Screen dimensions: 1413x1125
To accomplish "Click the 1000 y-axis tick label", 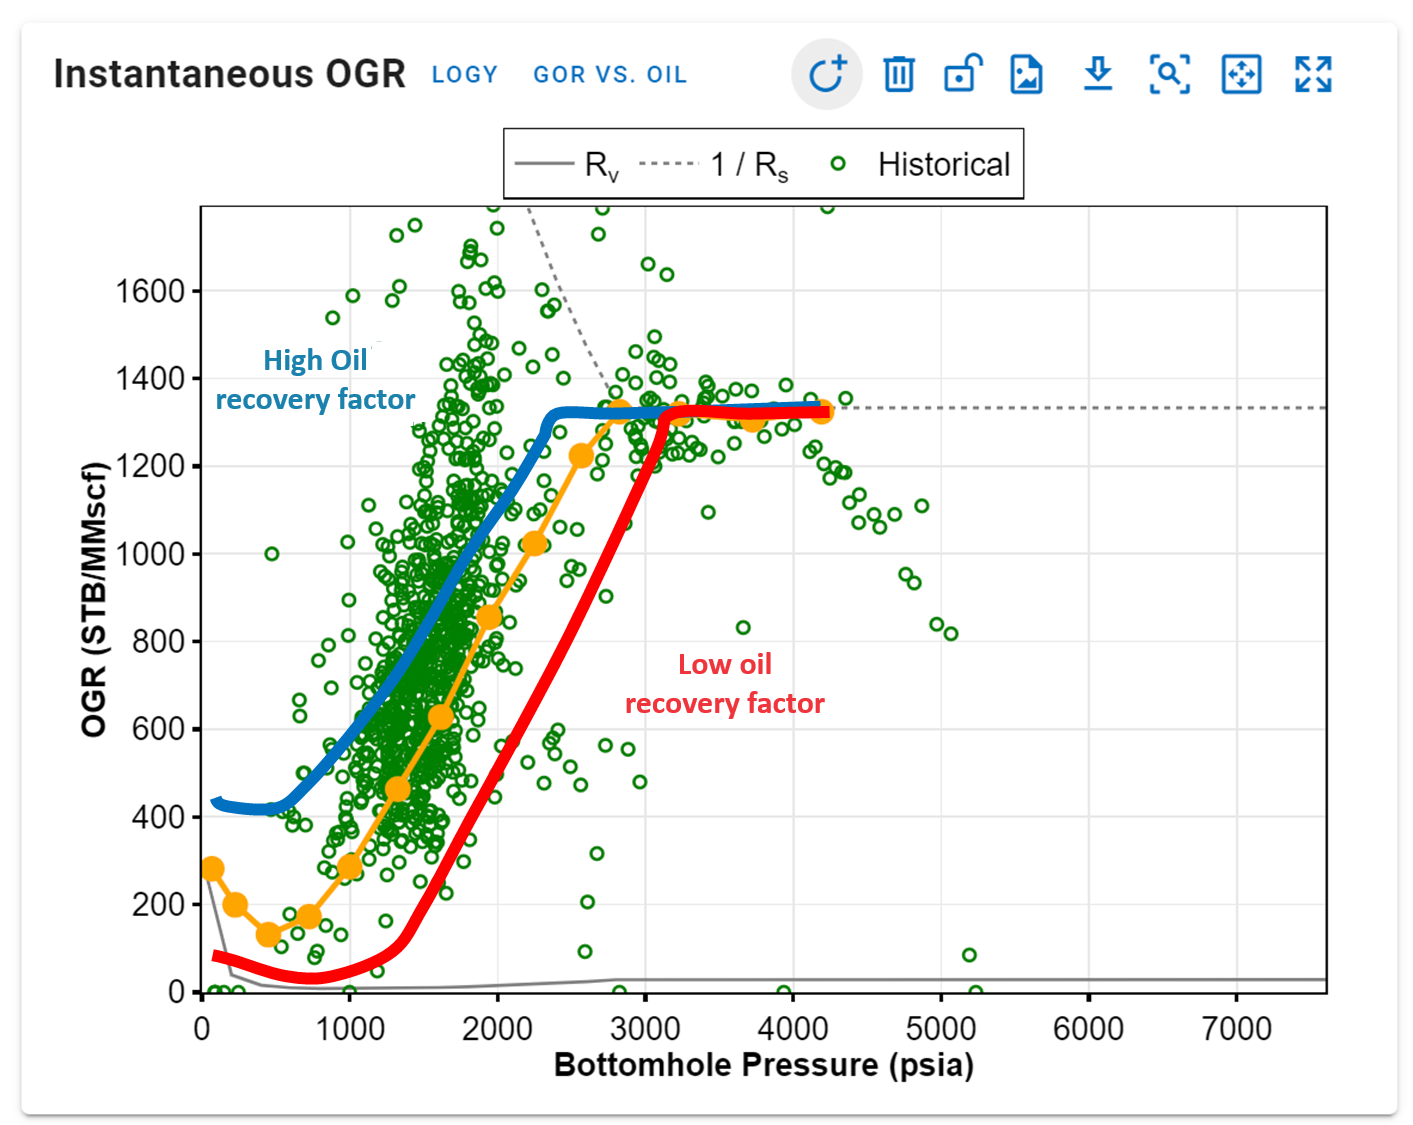I will pos(150,554).
